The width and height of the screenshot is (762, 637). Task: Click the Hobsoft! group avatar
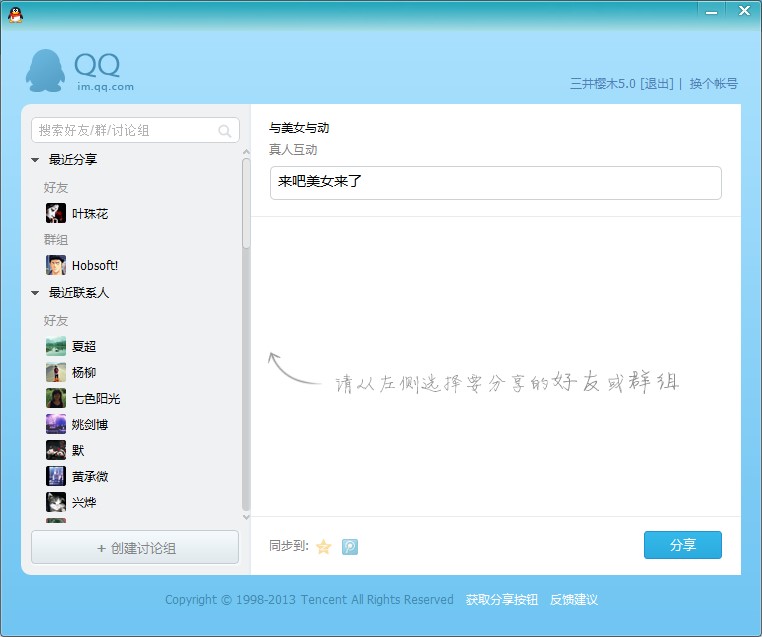click(x=56, y=265)
